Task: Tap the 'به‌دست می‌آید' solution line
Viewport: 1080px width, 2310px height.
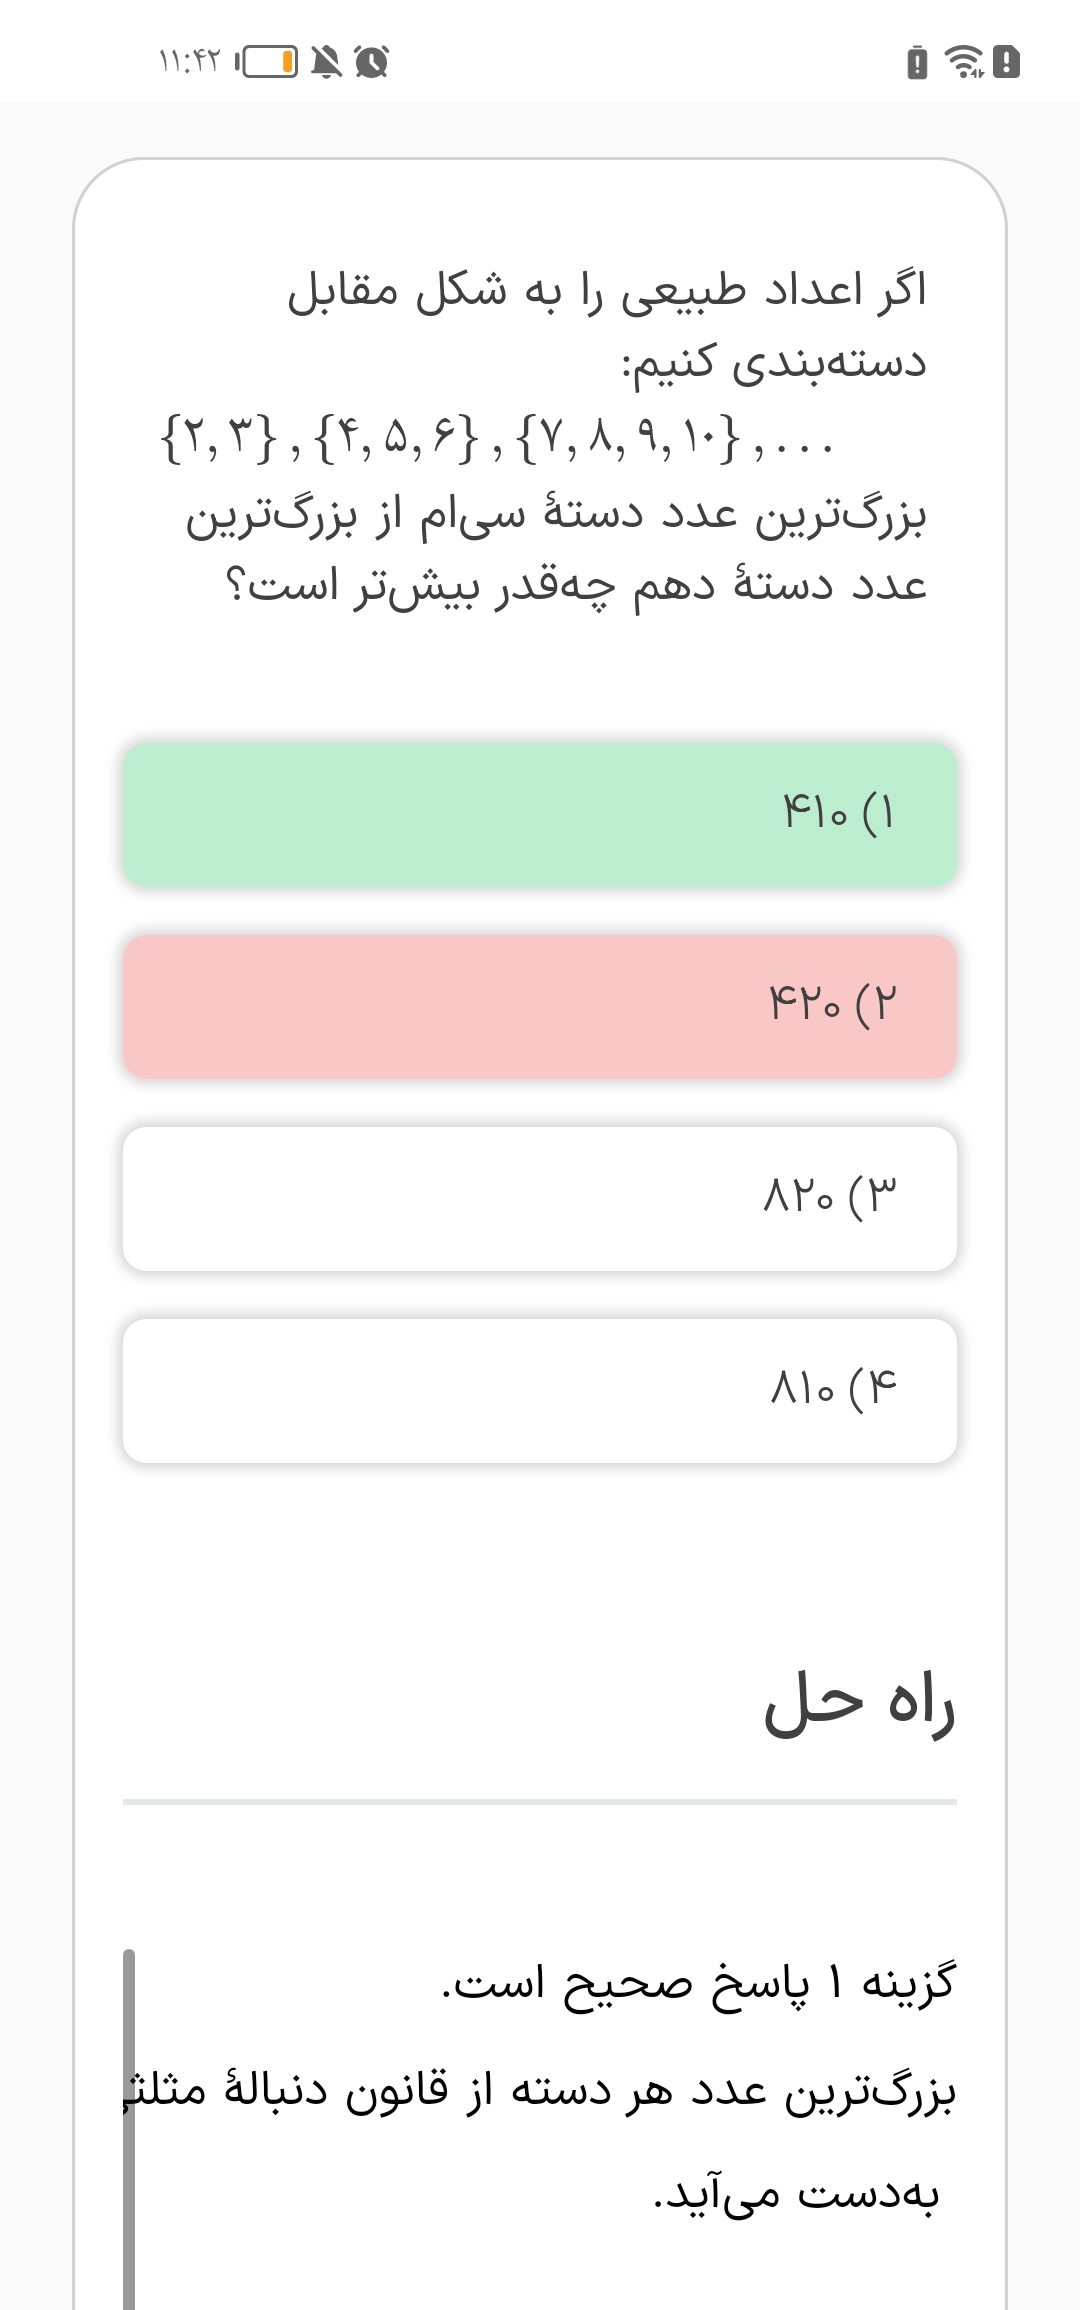Action: point(796,2195)
